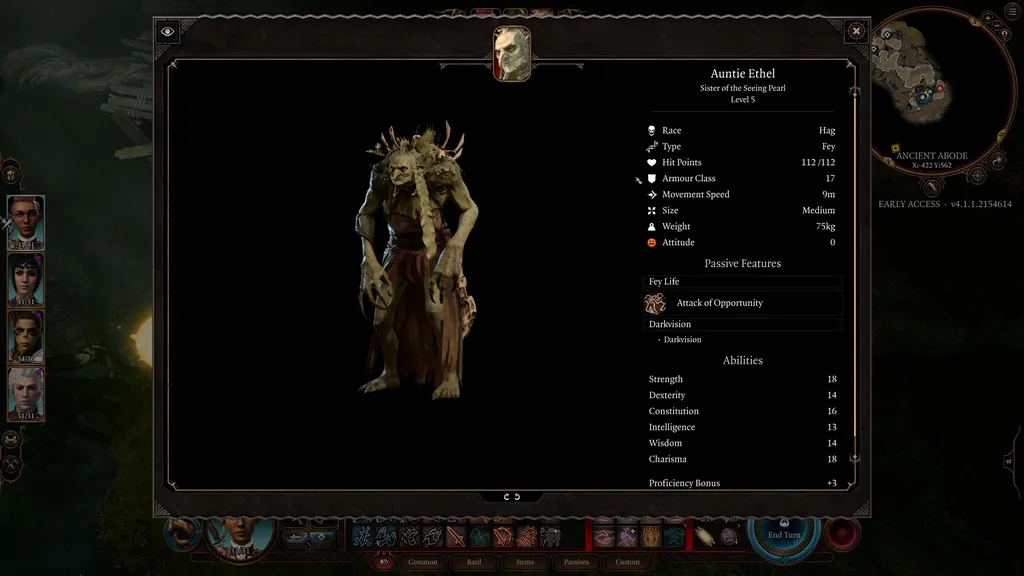Select Auntie Ethel's portrait above the window
The height and width of the screenshot is (576, 1024).
(x=511, y=47)
